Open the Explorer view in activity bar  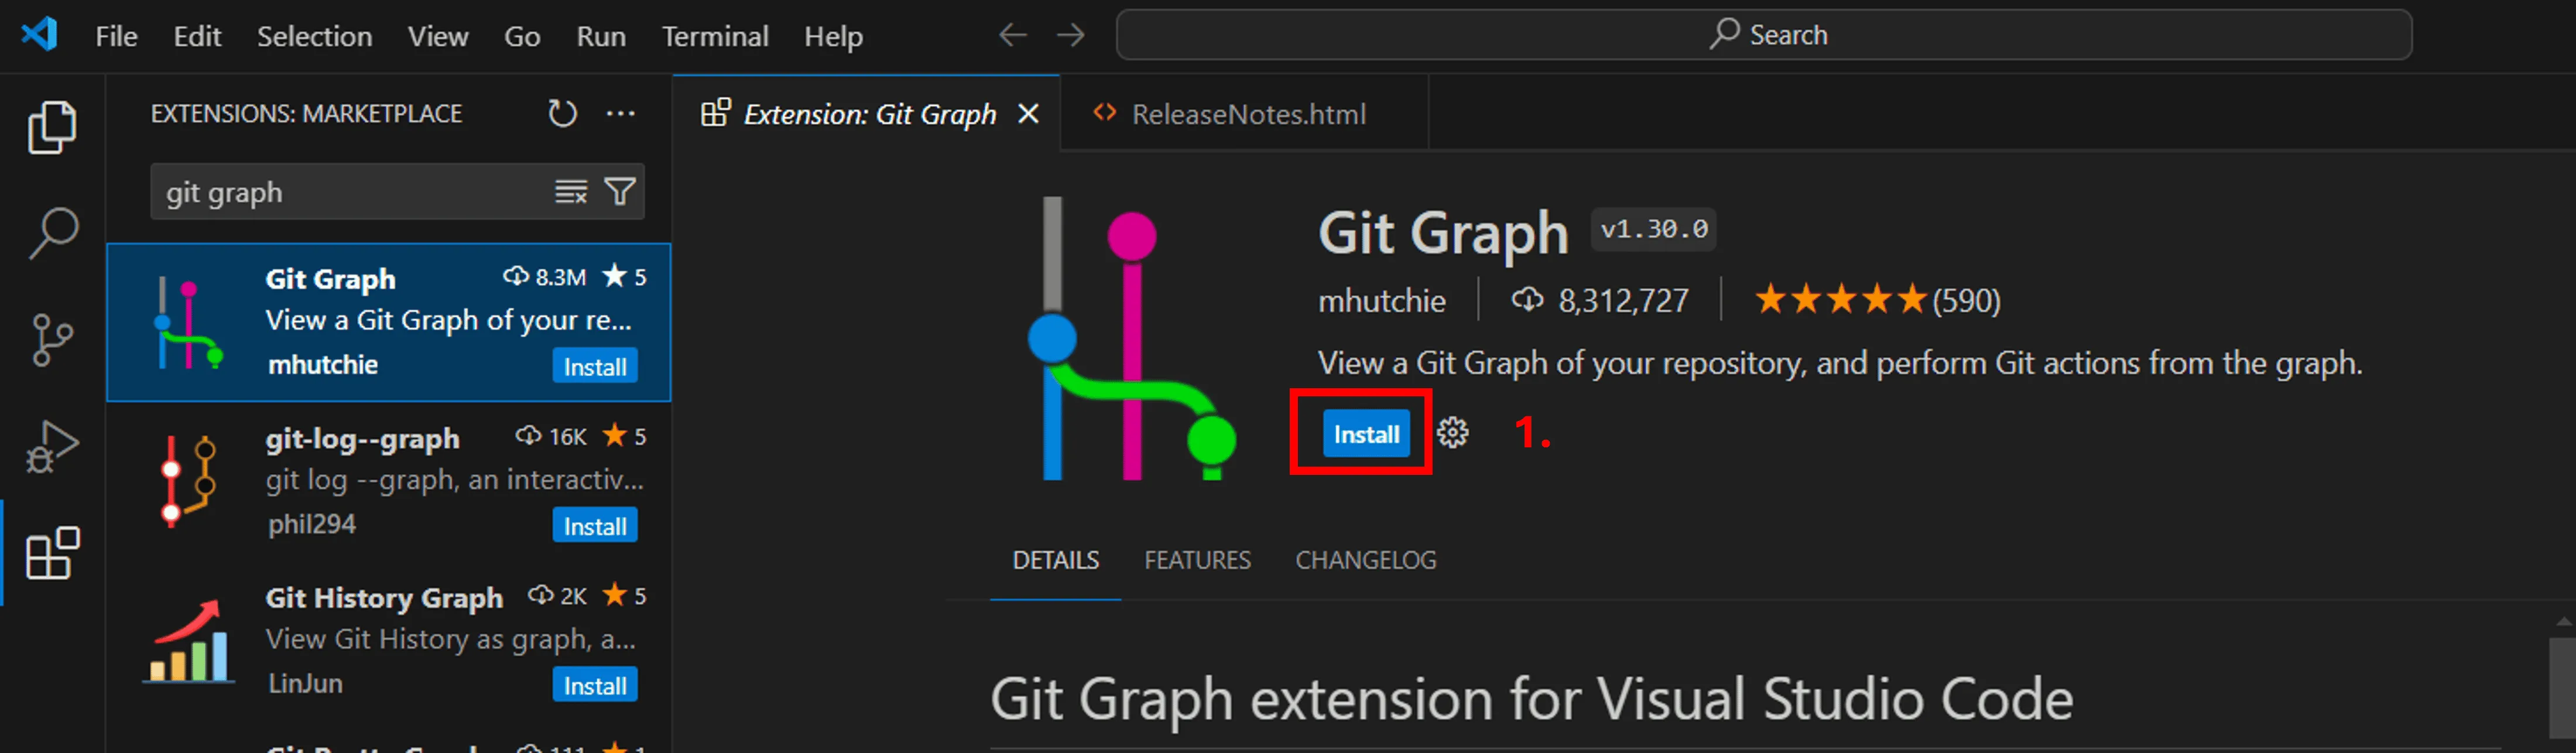click(x=52, y=127)
